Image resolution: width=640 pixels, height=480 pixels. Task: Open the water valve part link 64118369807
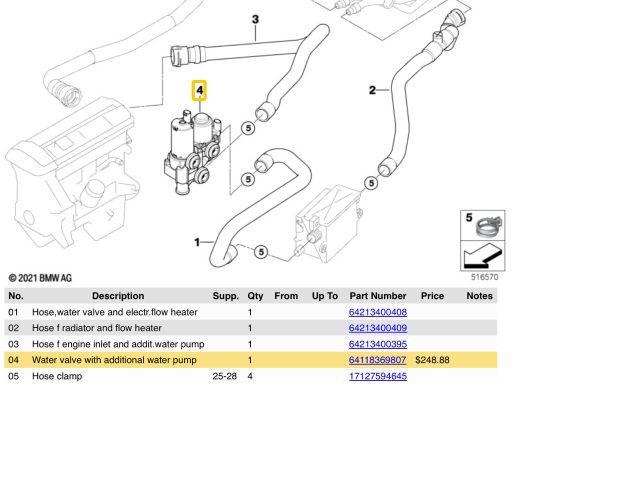pos(377,360)
